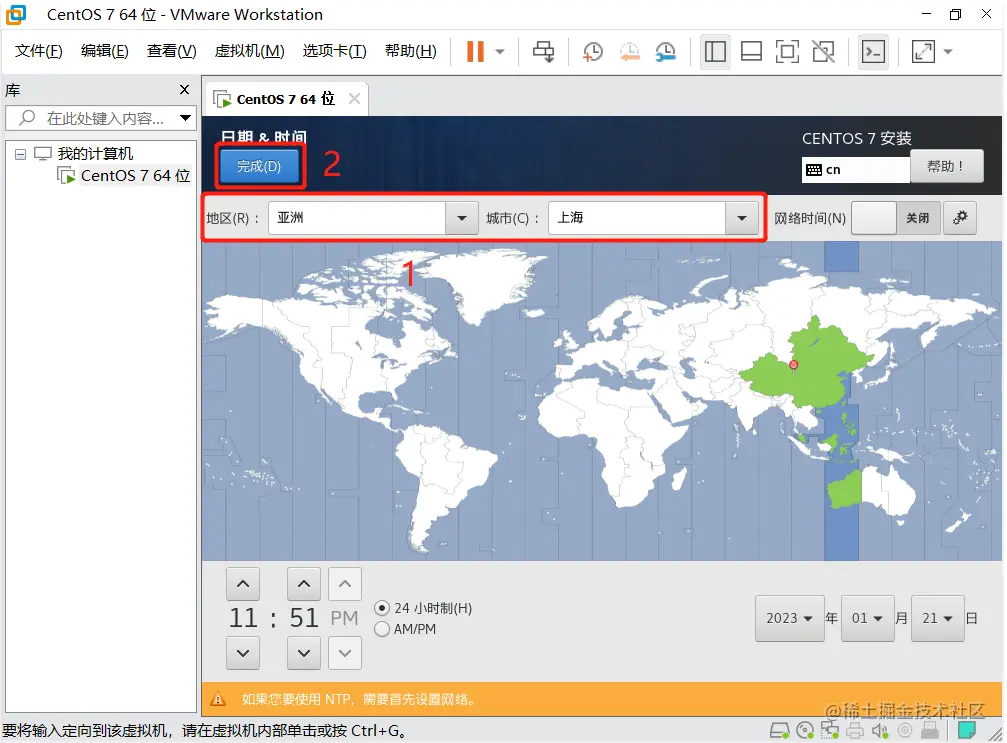
Task: Click the 帮助 button
Action: 946,166
